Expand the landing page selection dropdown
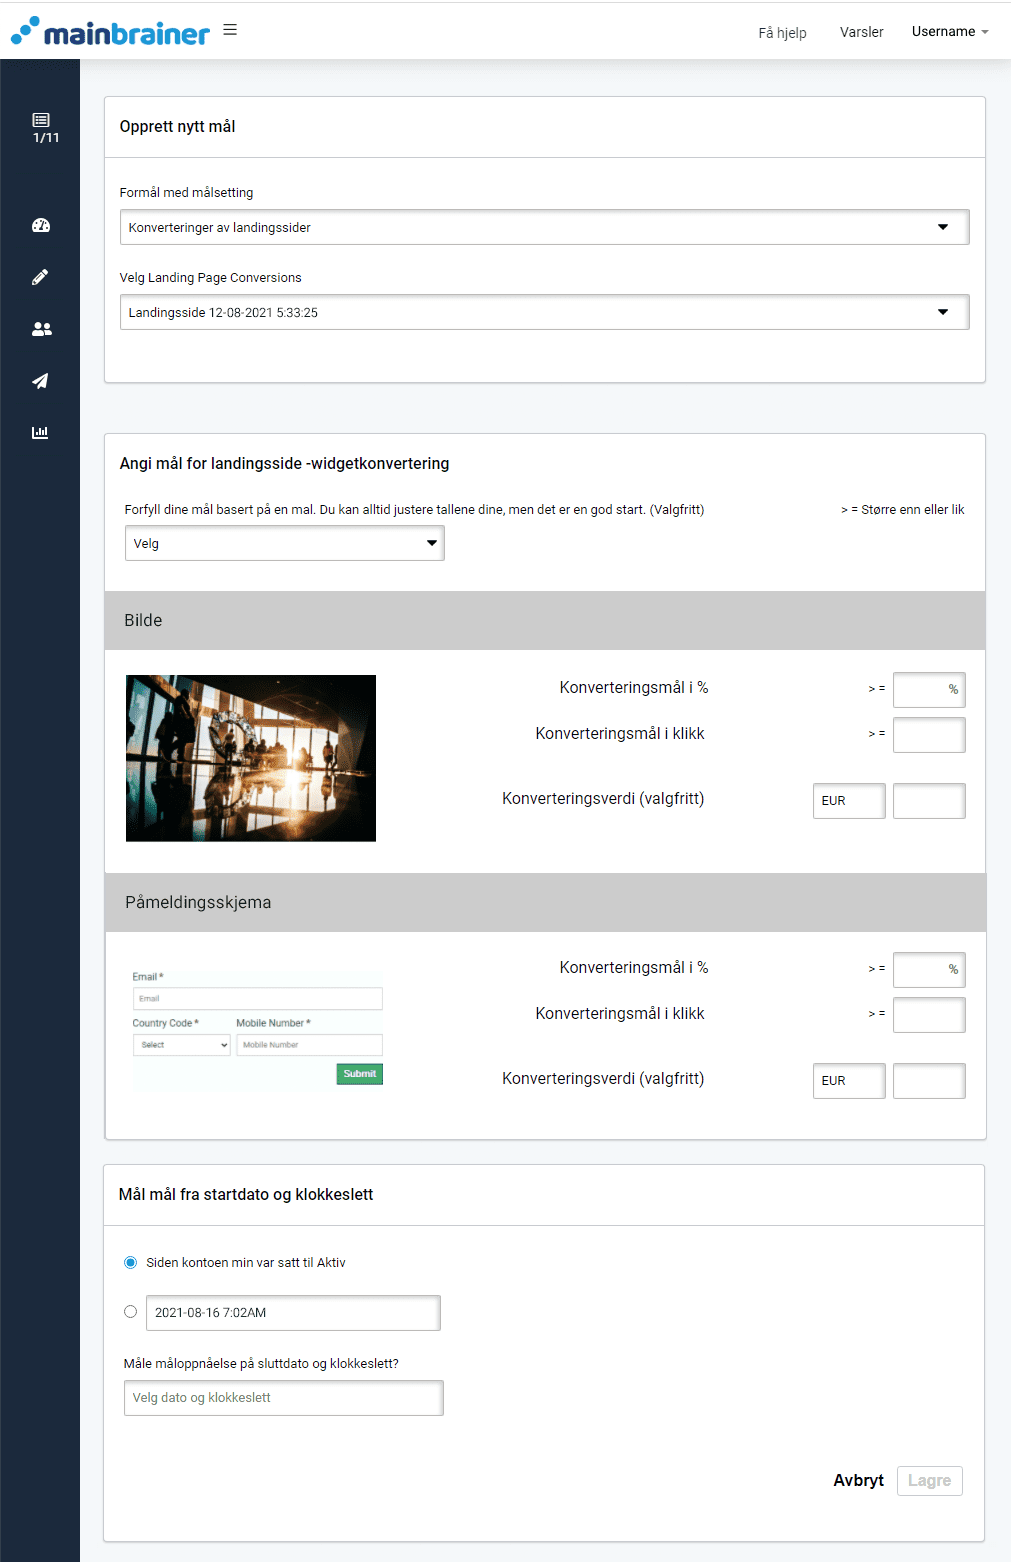The width and height of the screenshot is (1011, 1562). [544, 311]
